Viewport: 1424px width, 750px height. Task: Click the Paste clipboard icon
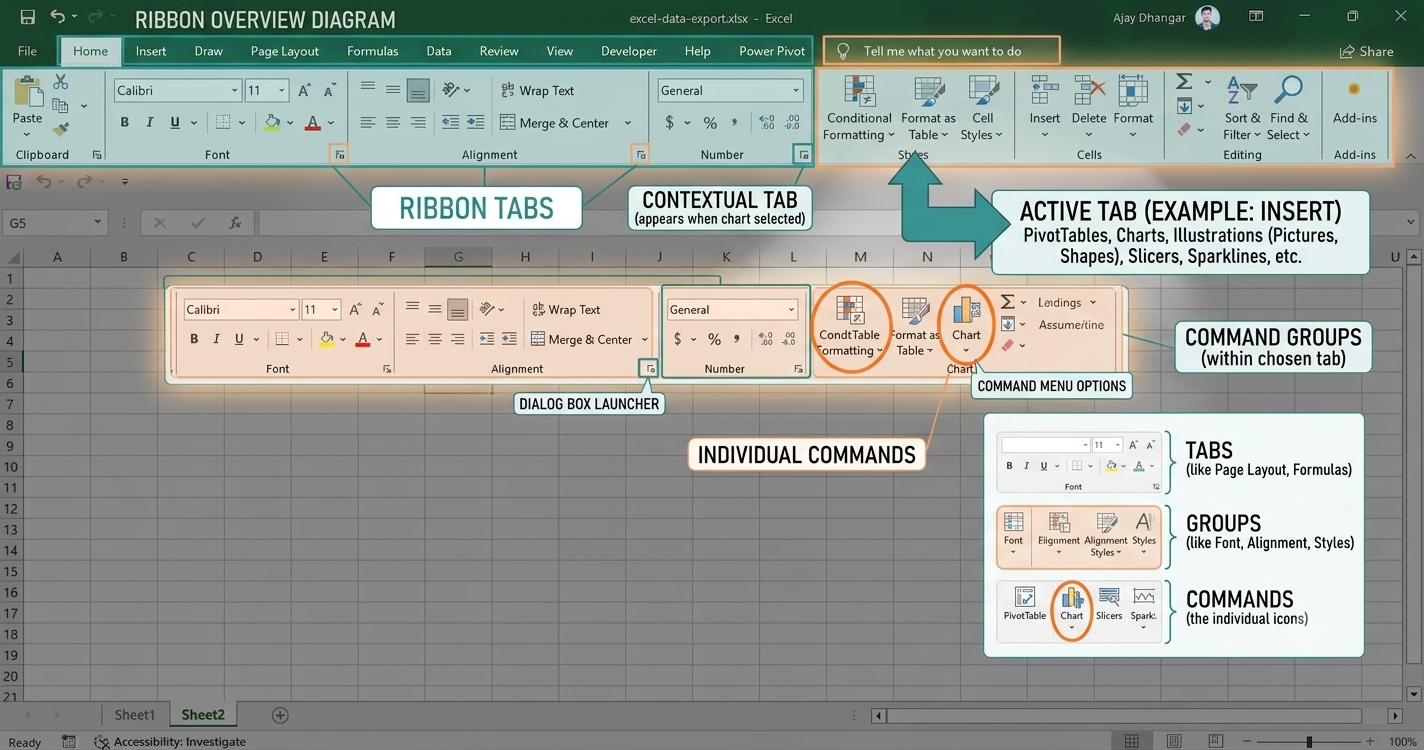tap(28, 94)
